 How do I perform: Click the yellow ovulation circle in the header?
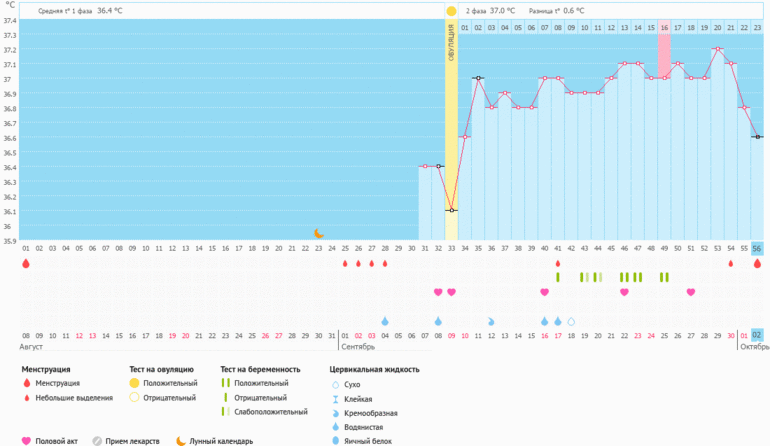(x=451, y=11)
